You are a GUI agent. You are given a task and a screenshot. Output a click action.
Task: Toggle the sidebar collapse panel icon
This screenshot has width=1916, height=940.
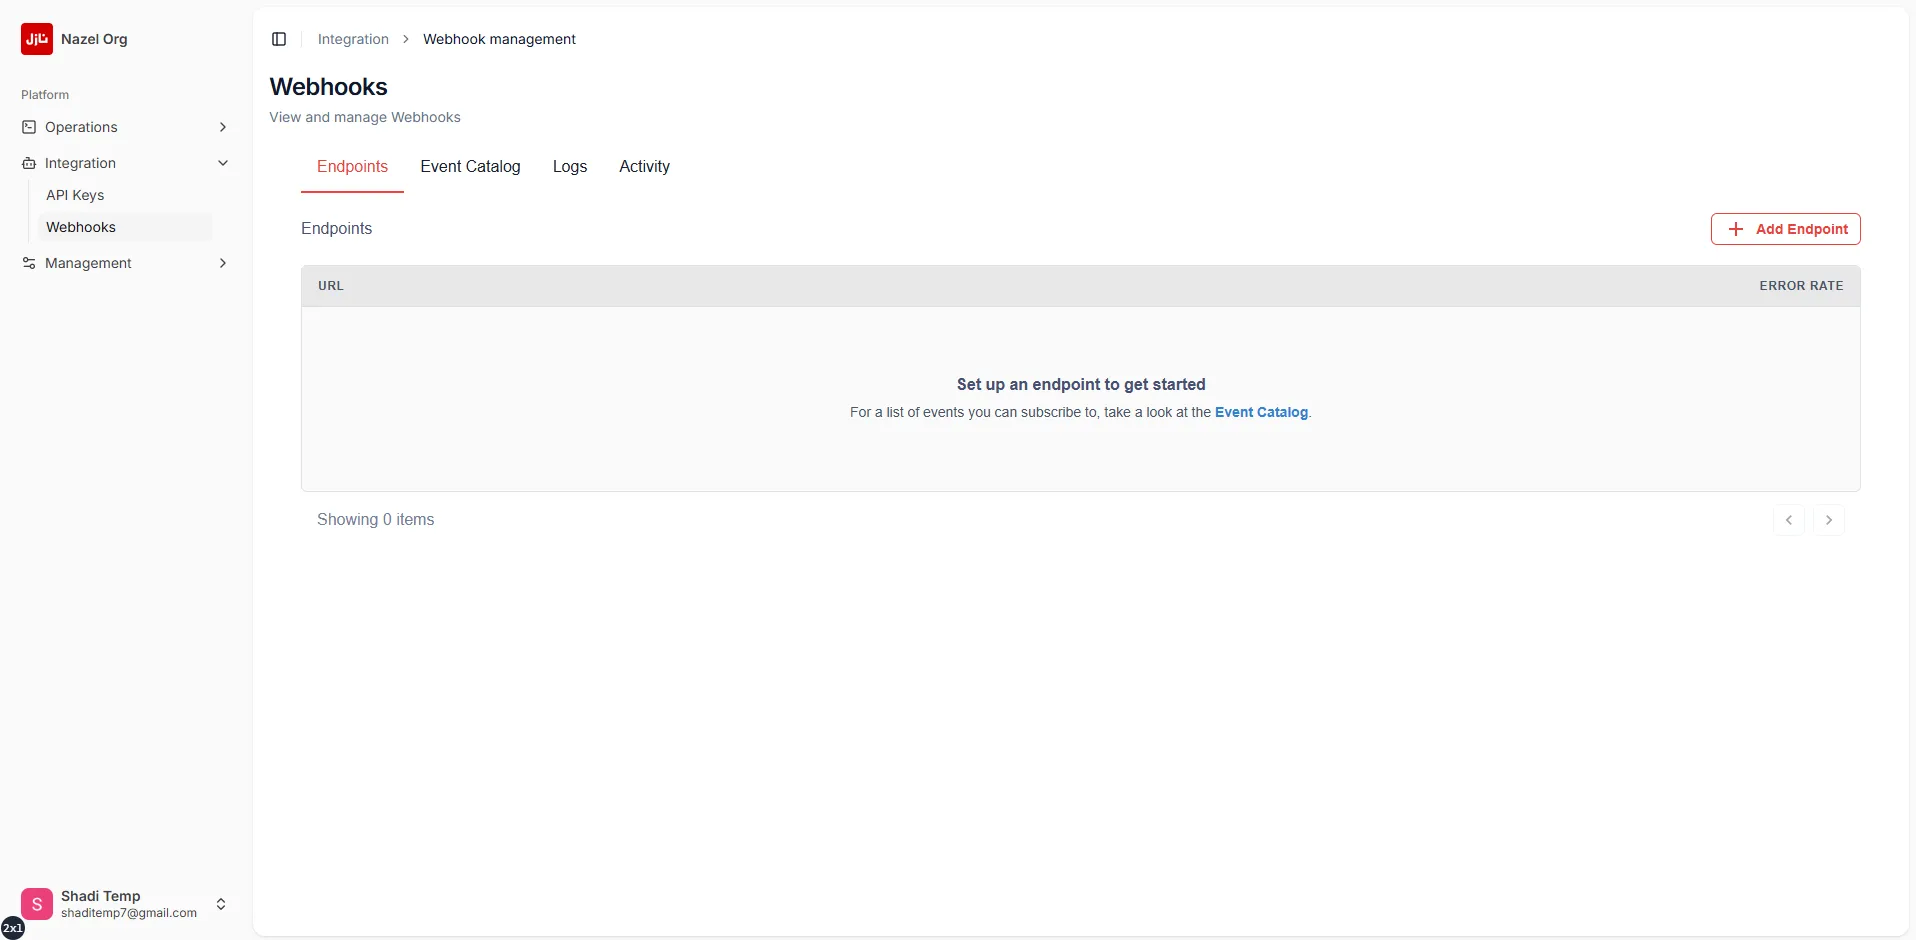coord(279,39)
